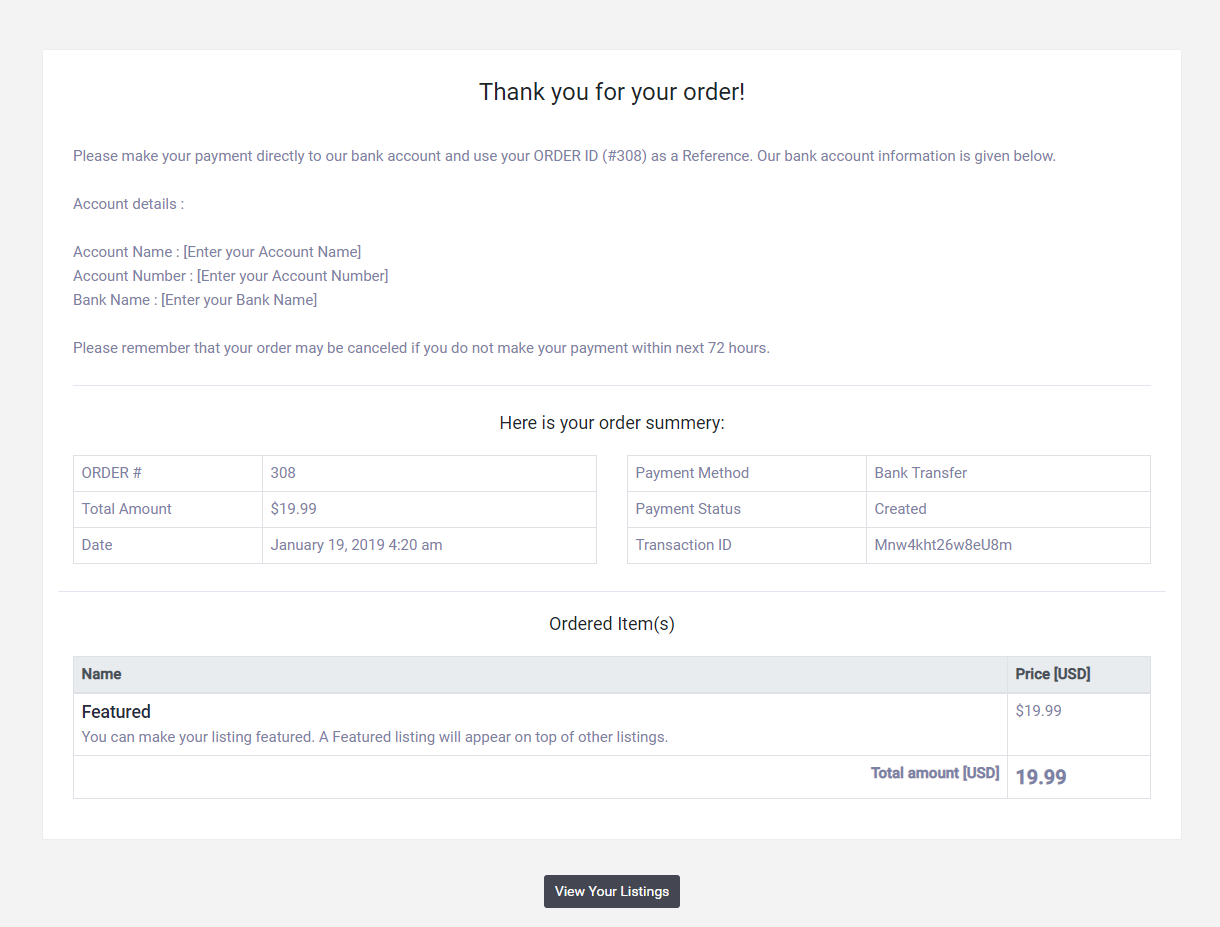Click the Total amount [USD] label

coord(934,773)
